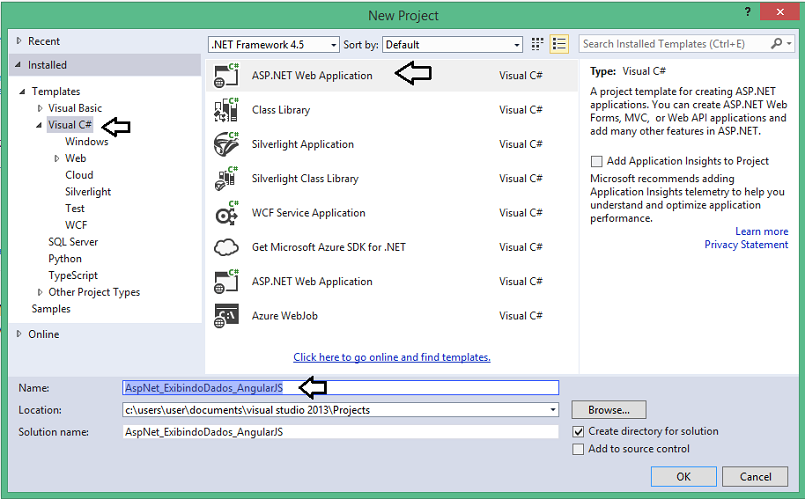Select Silverlight Application template row
This screenshot has width=805, height=499.
[x=392, y=144]
